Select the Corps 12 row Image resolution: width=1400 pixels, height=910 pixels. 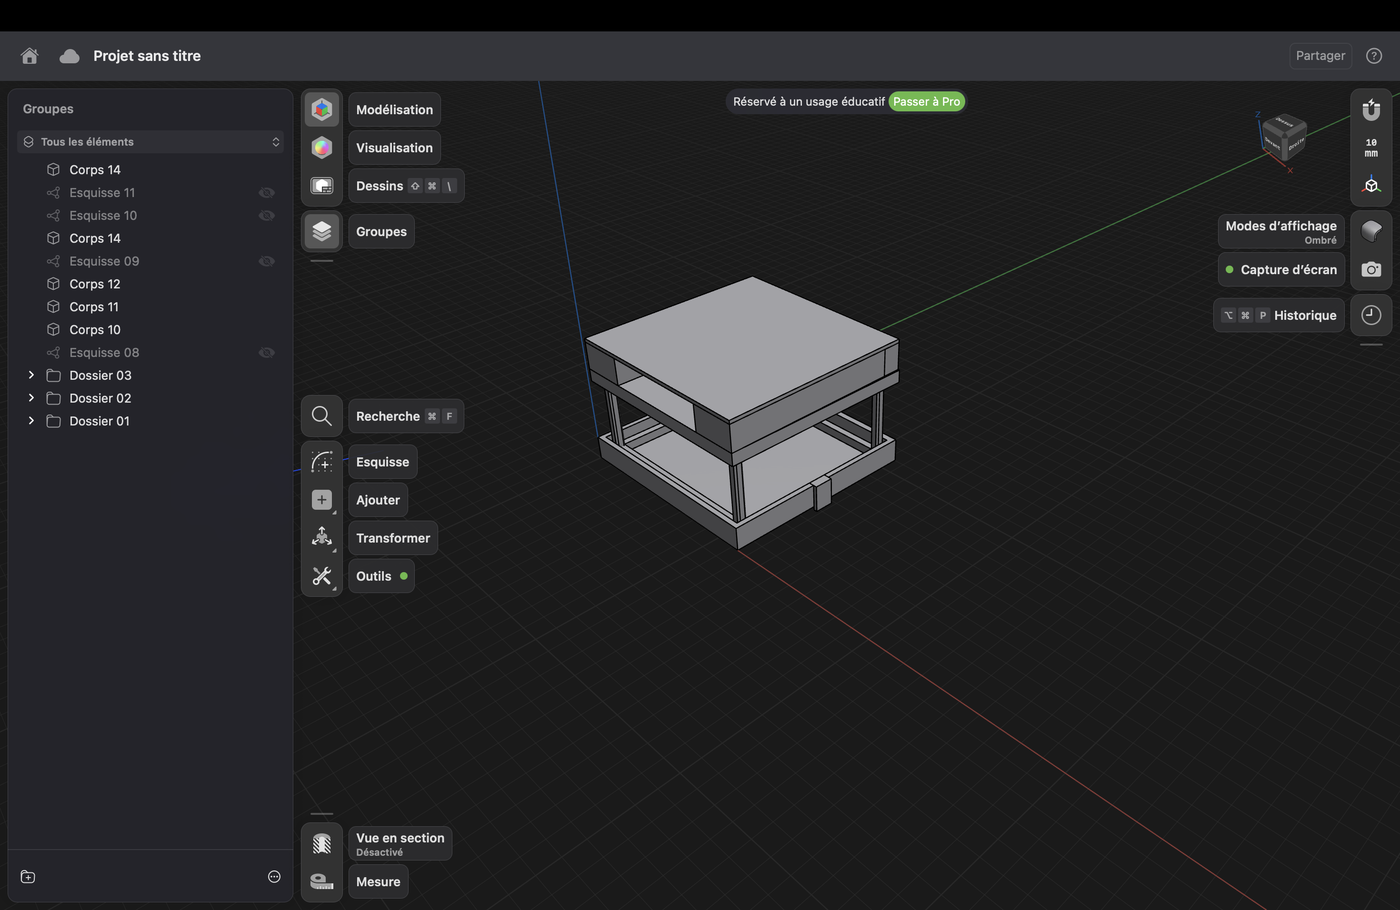(151, 284)
